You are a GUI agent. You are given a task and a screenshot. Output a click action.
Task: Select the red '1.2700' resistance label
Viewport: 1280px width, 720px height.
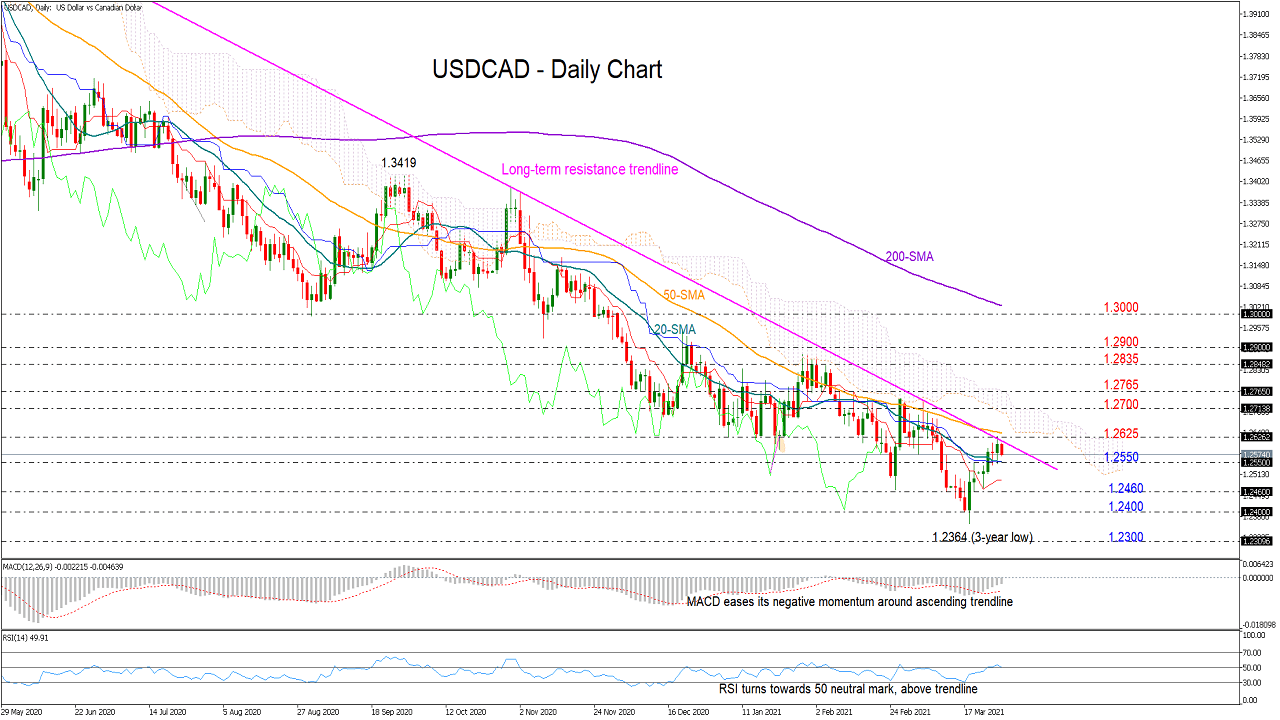(x=1122, y=404)
